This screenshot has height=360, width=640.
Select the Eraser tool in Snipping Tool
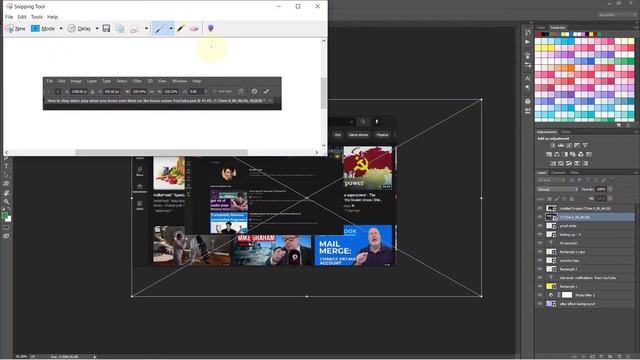point(194,28)
